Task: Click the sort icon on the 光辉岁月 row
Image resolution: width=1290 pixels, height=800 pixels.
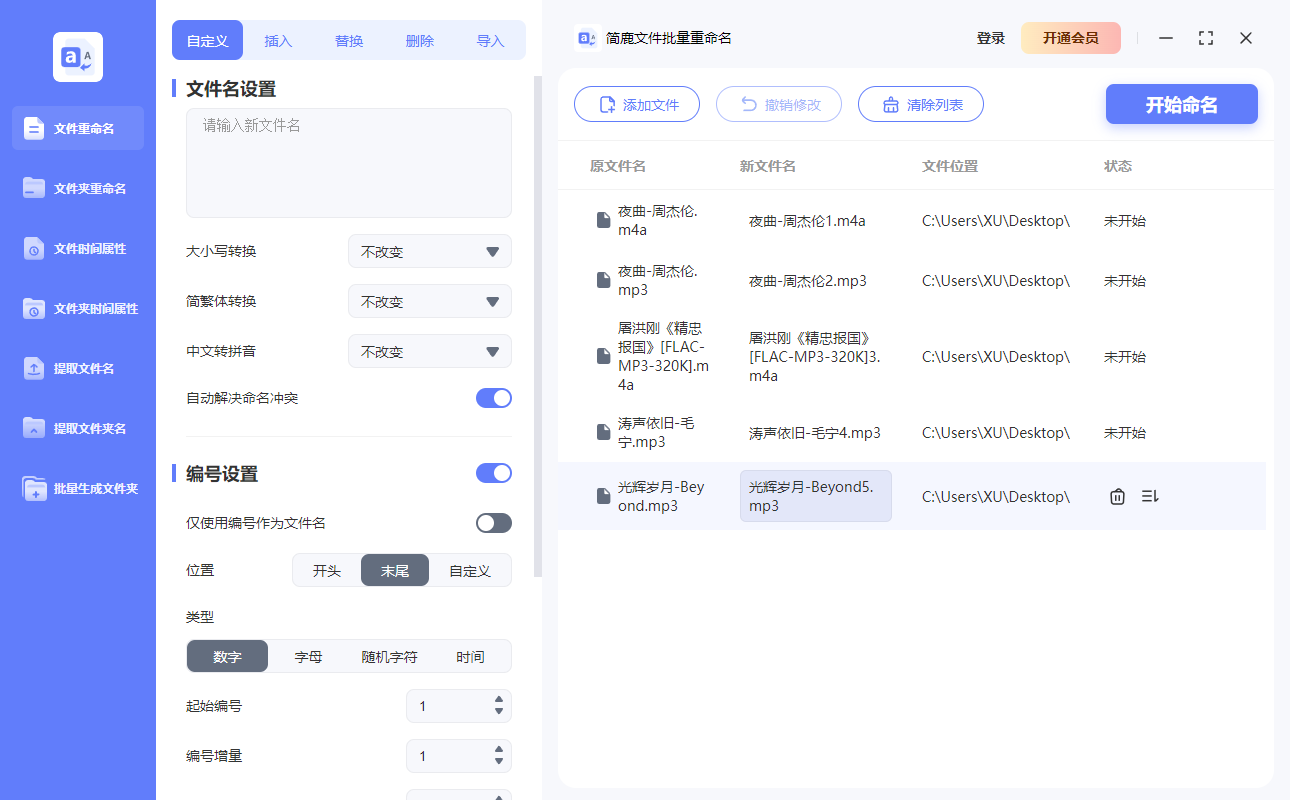Action: pos(1149,495)
